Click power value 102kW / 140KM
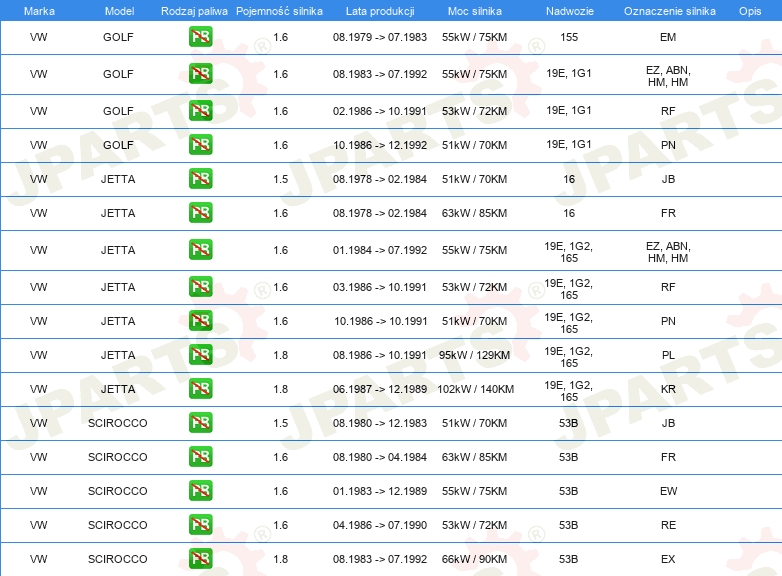 [475, 389]
